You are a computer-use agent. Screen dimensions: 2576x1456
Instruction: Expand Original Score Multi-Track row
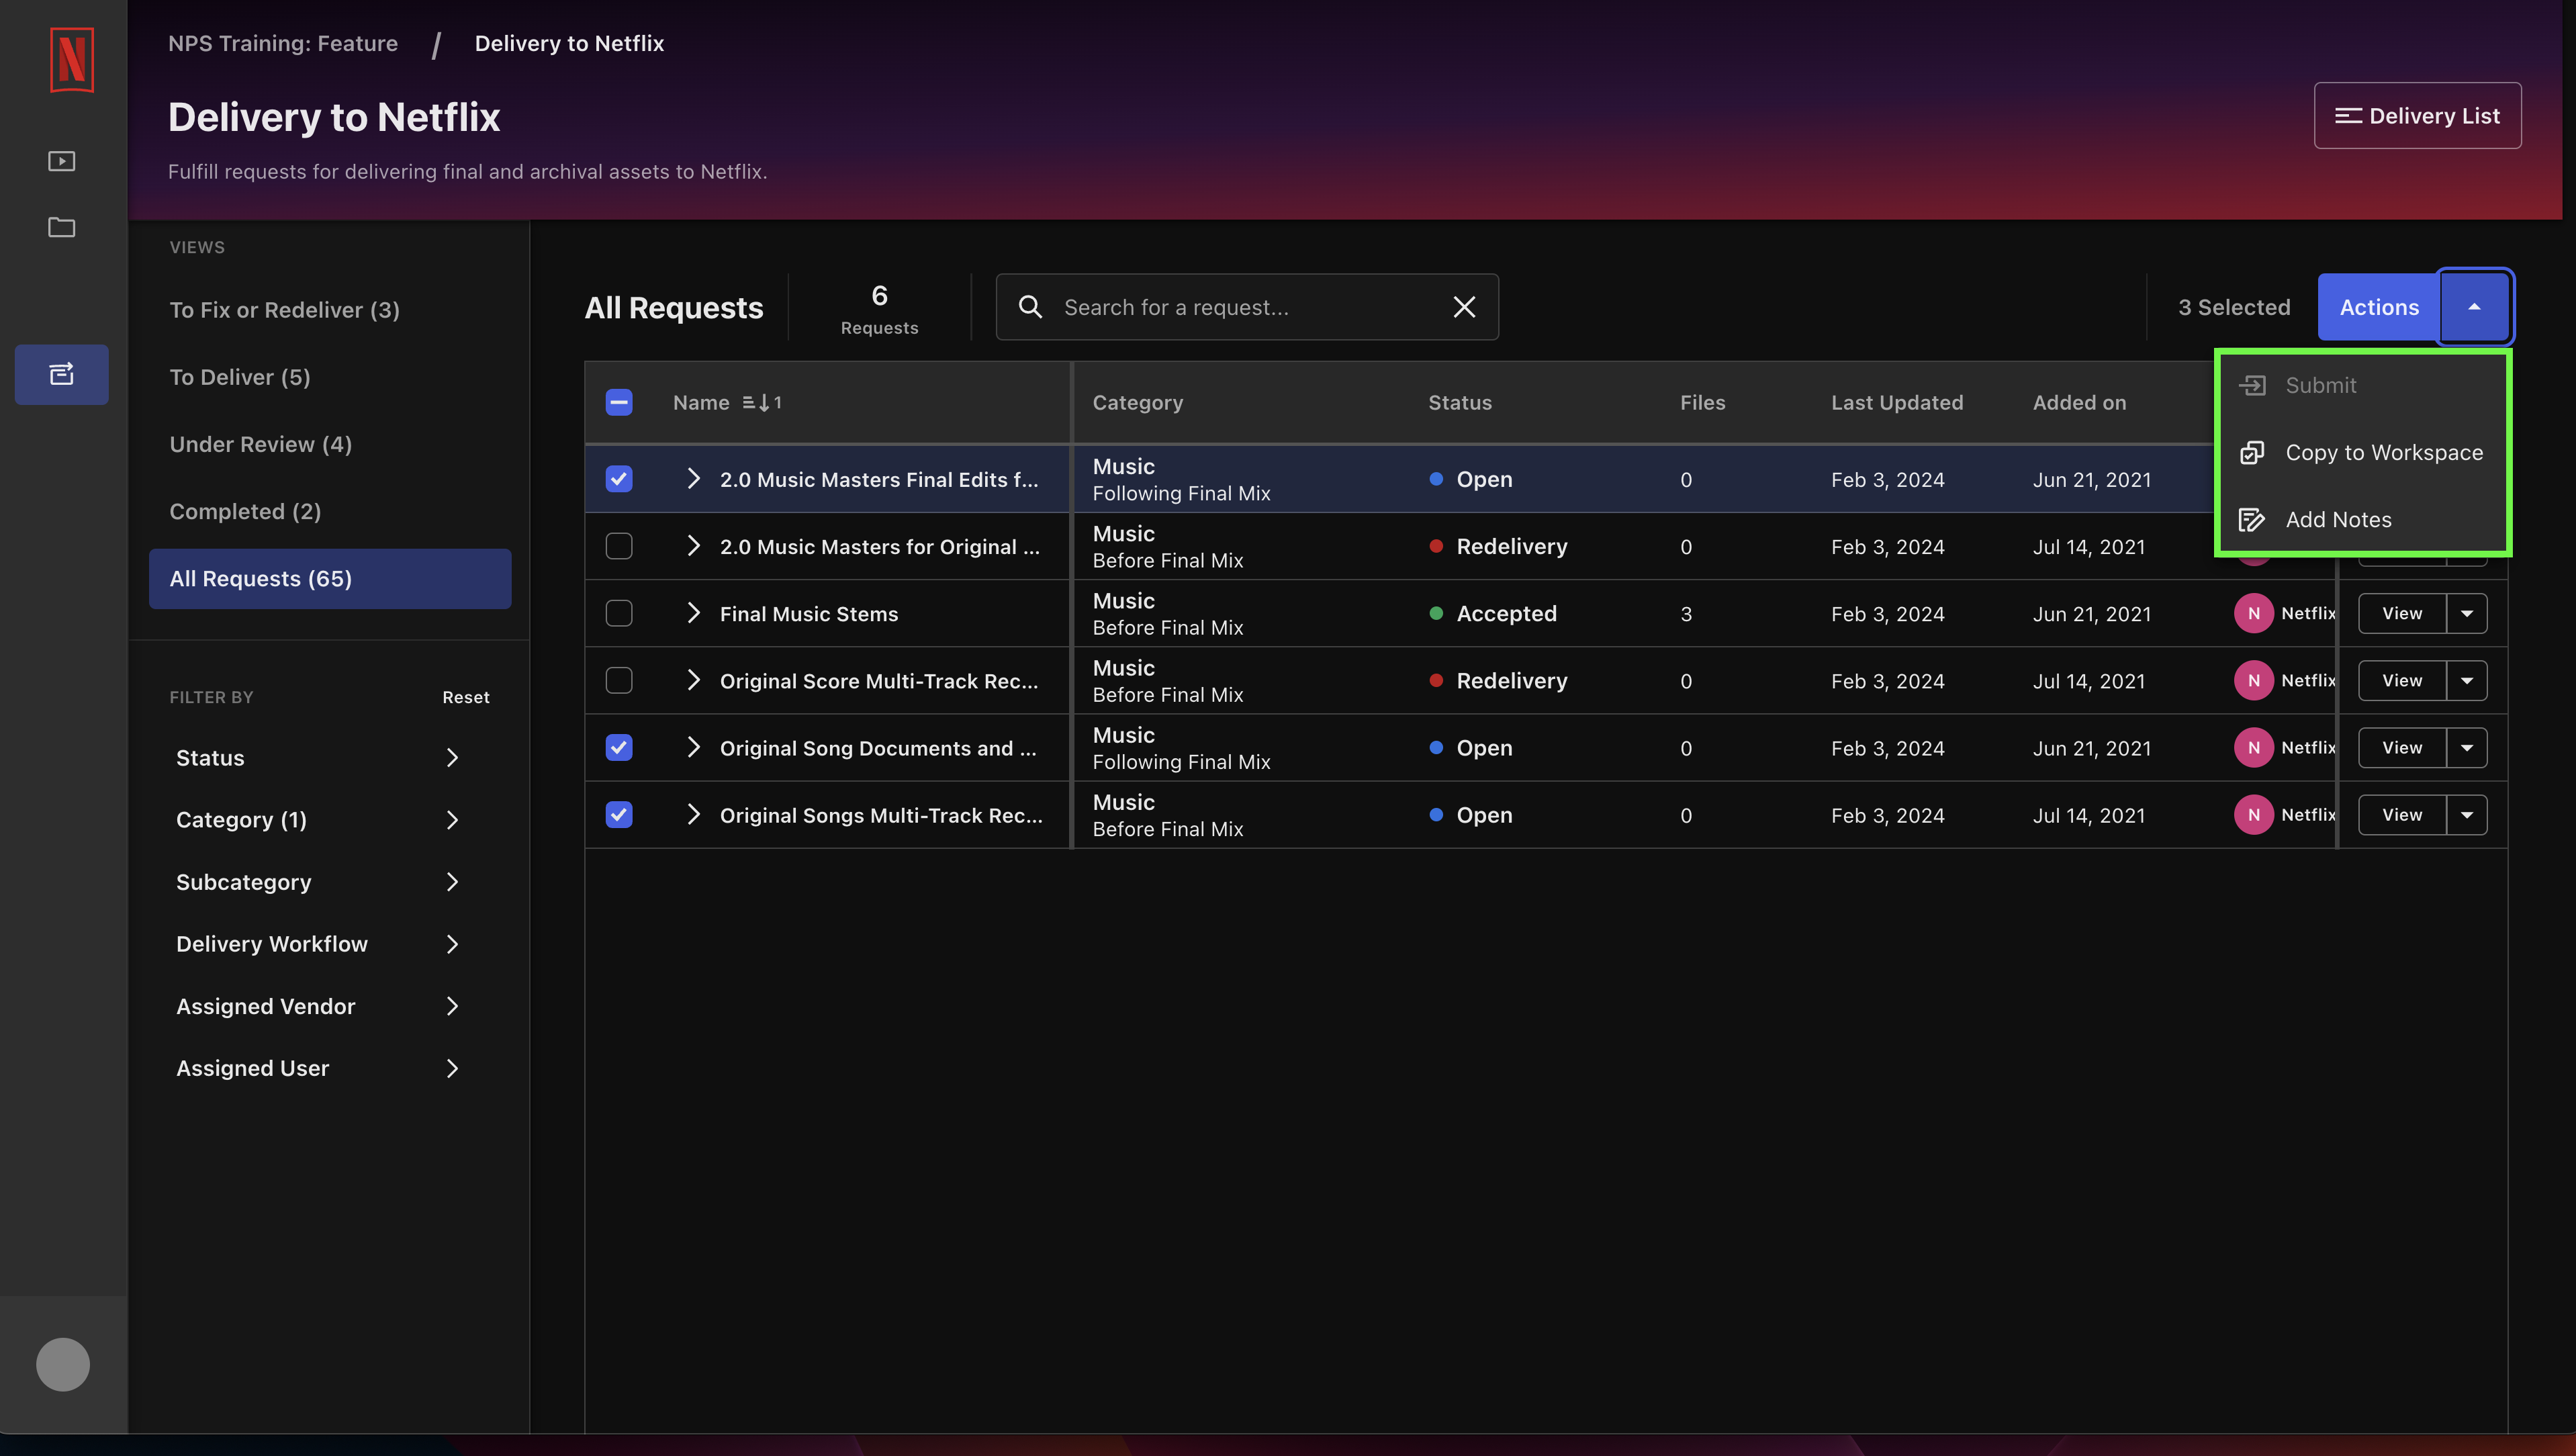coord(693,680)
